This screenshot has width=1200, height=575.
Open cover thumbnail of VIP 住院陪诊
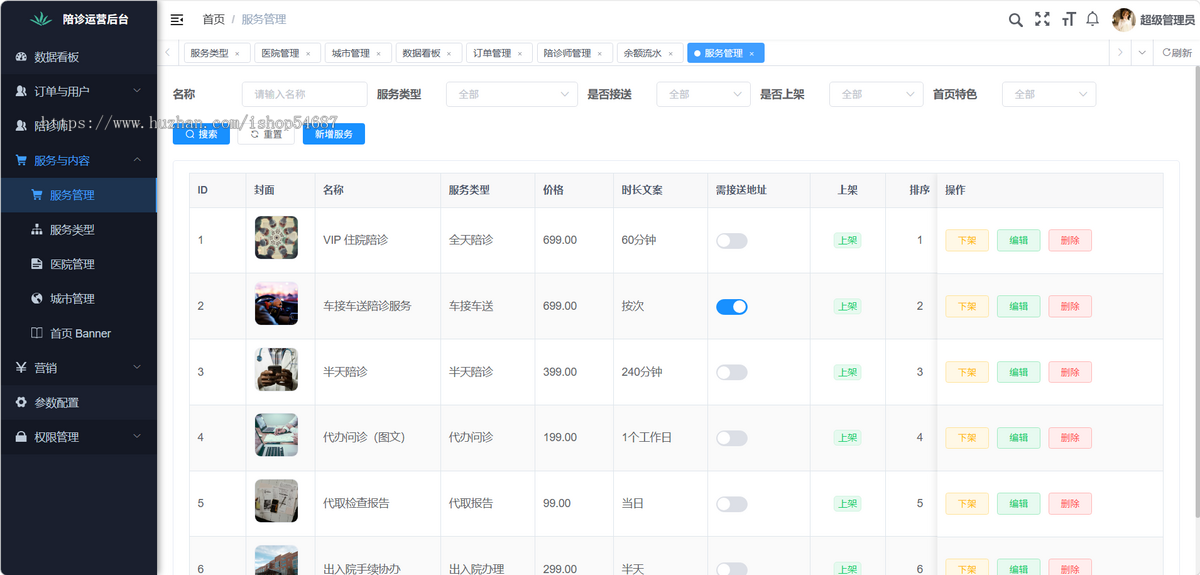pyautogui.click(x=276, y=239)
